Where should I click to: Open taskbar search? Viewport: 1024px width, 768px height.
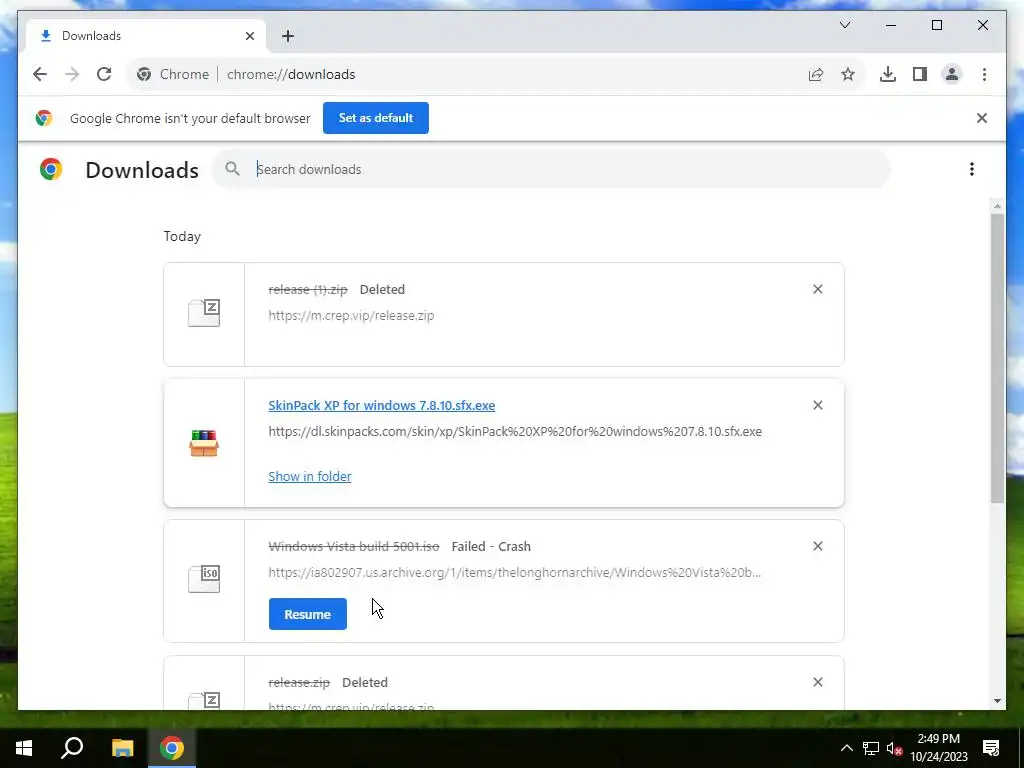click(x=72, y=748)
